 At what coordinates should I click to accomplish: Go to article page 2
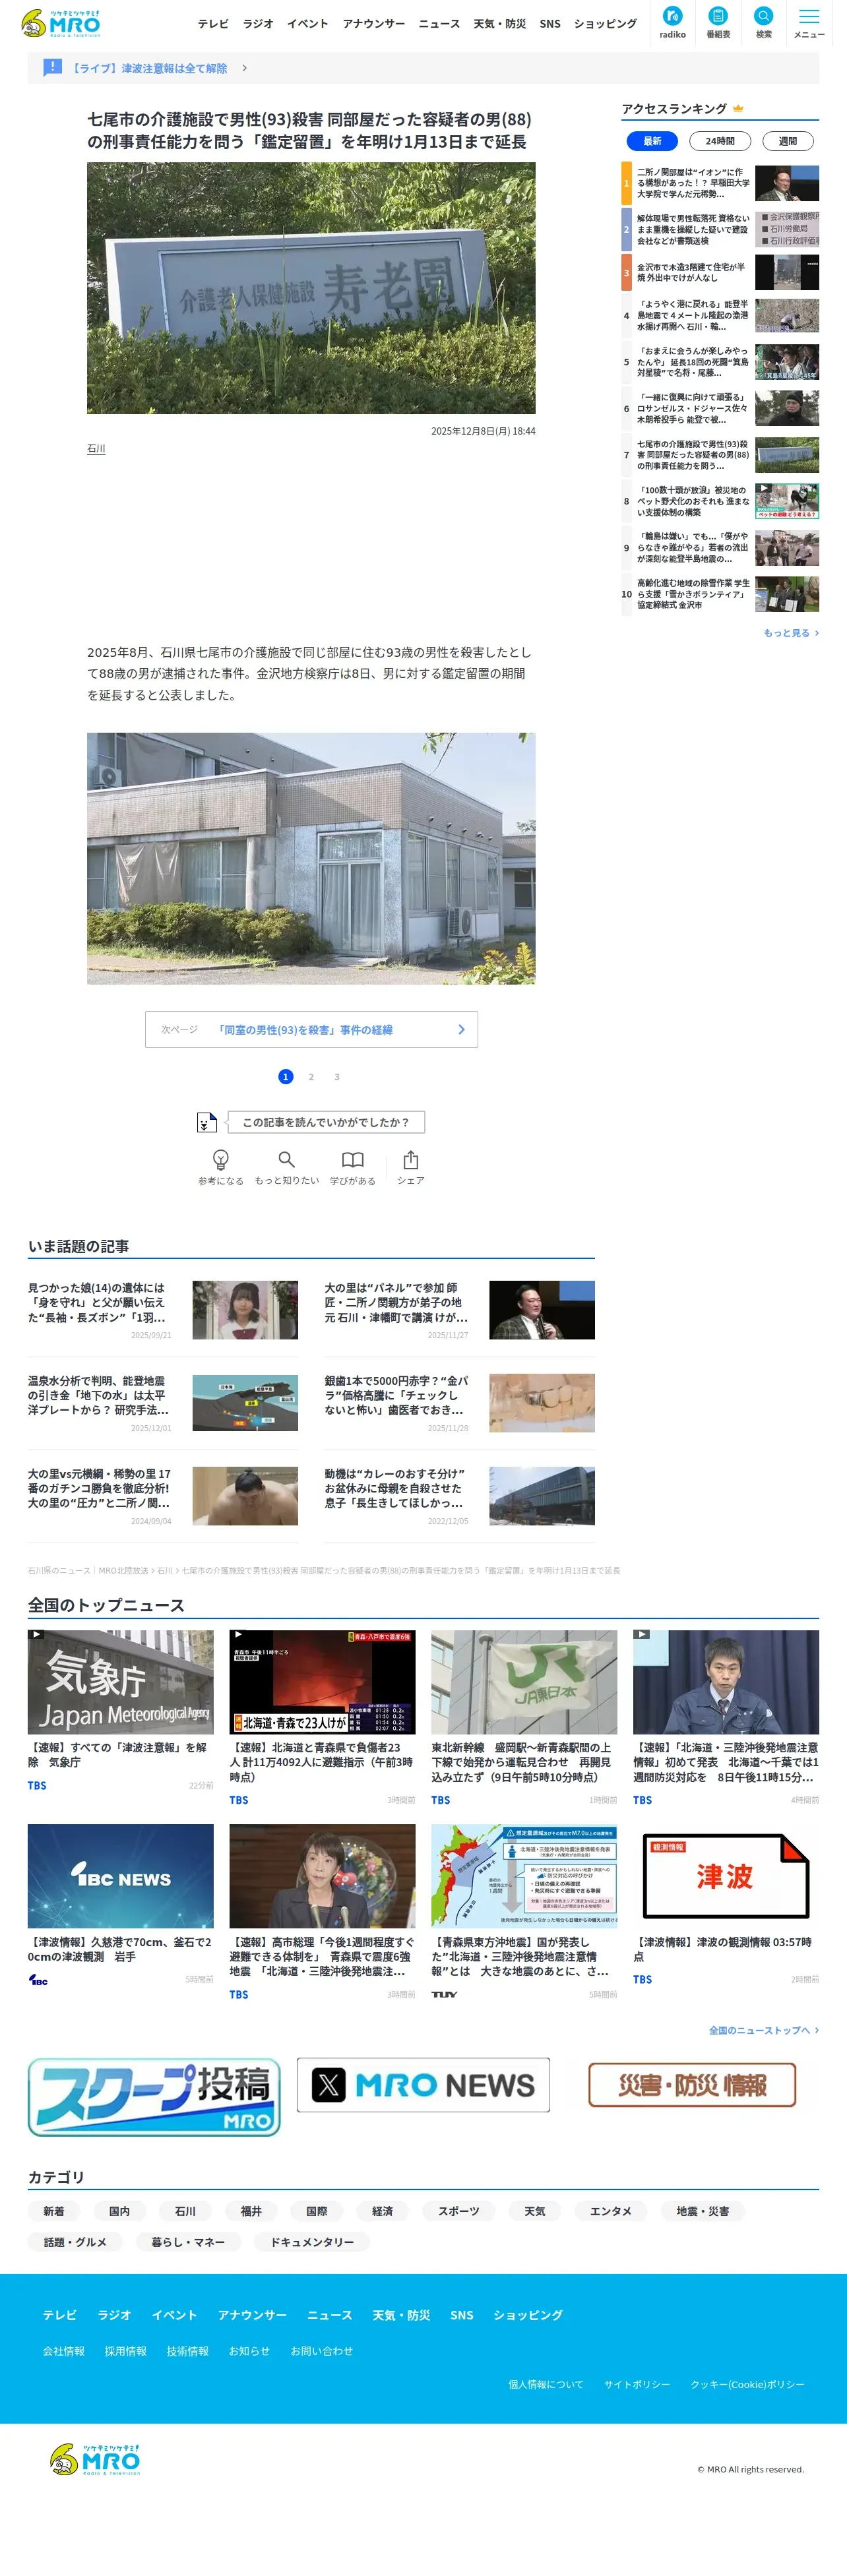[311, 1077]
